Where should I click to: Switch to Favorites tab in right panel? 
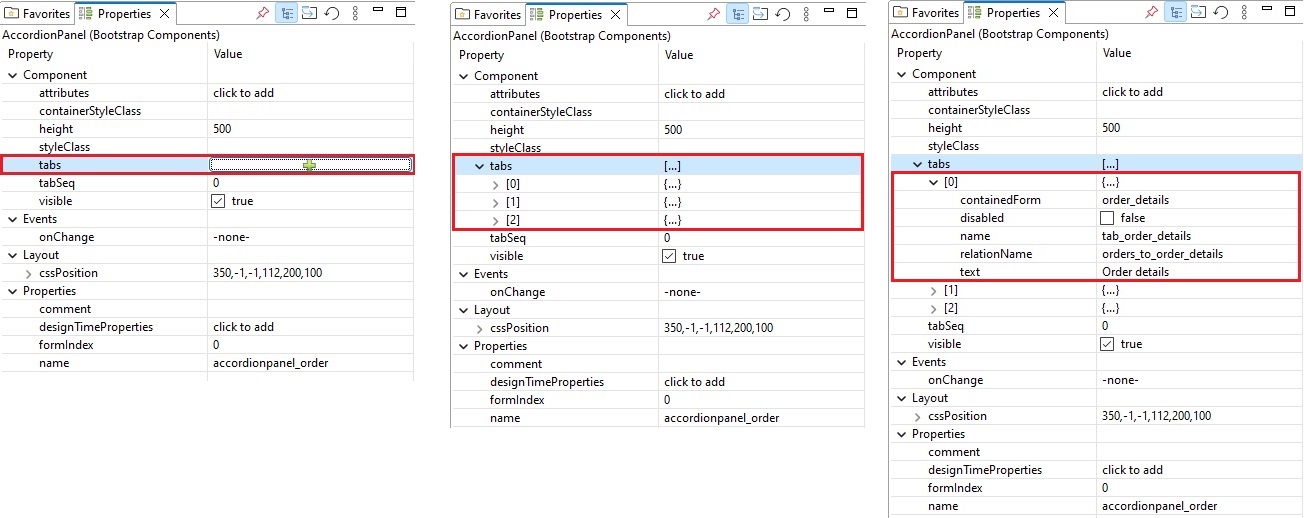click(926, 13)
